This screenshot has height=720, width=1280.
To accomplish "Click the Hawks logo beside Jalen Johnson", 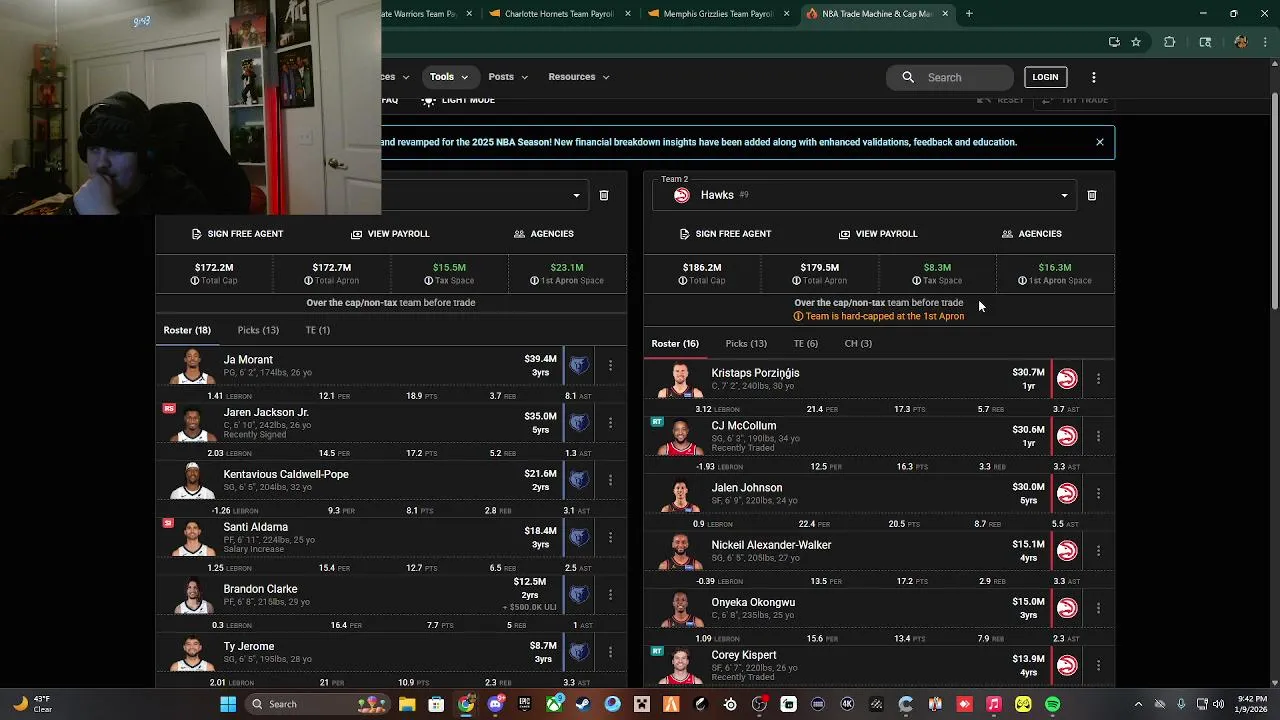I will click(1067, 493).
